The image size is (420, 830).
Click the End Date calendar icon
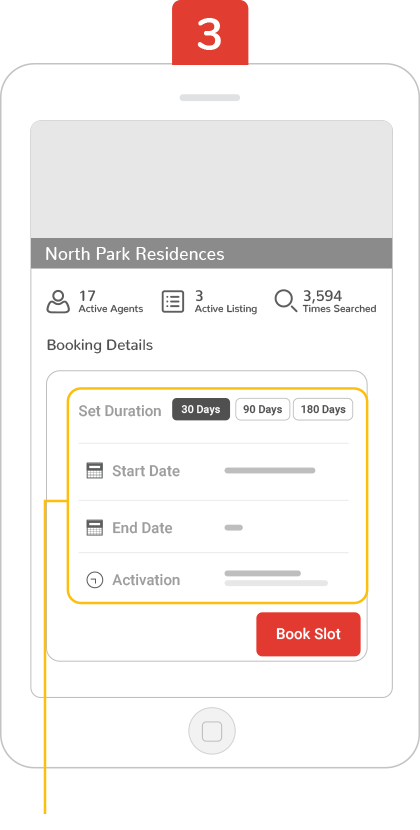pyautogui.click(x=94, y=527)
